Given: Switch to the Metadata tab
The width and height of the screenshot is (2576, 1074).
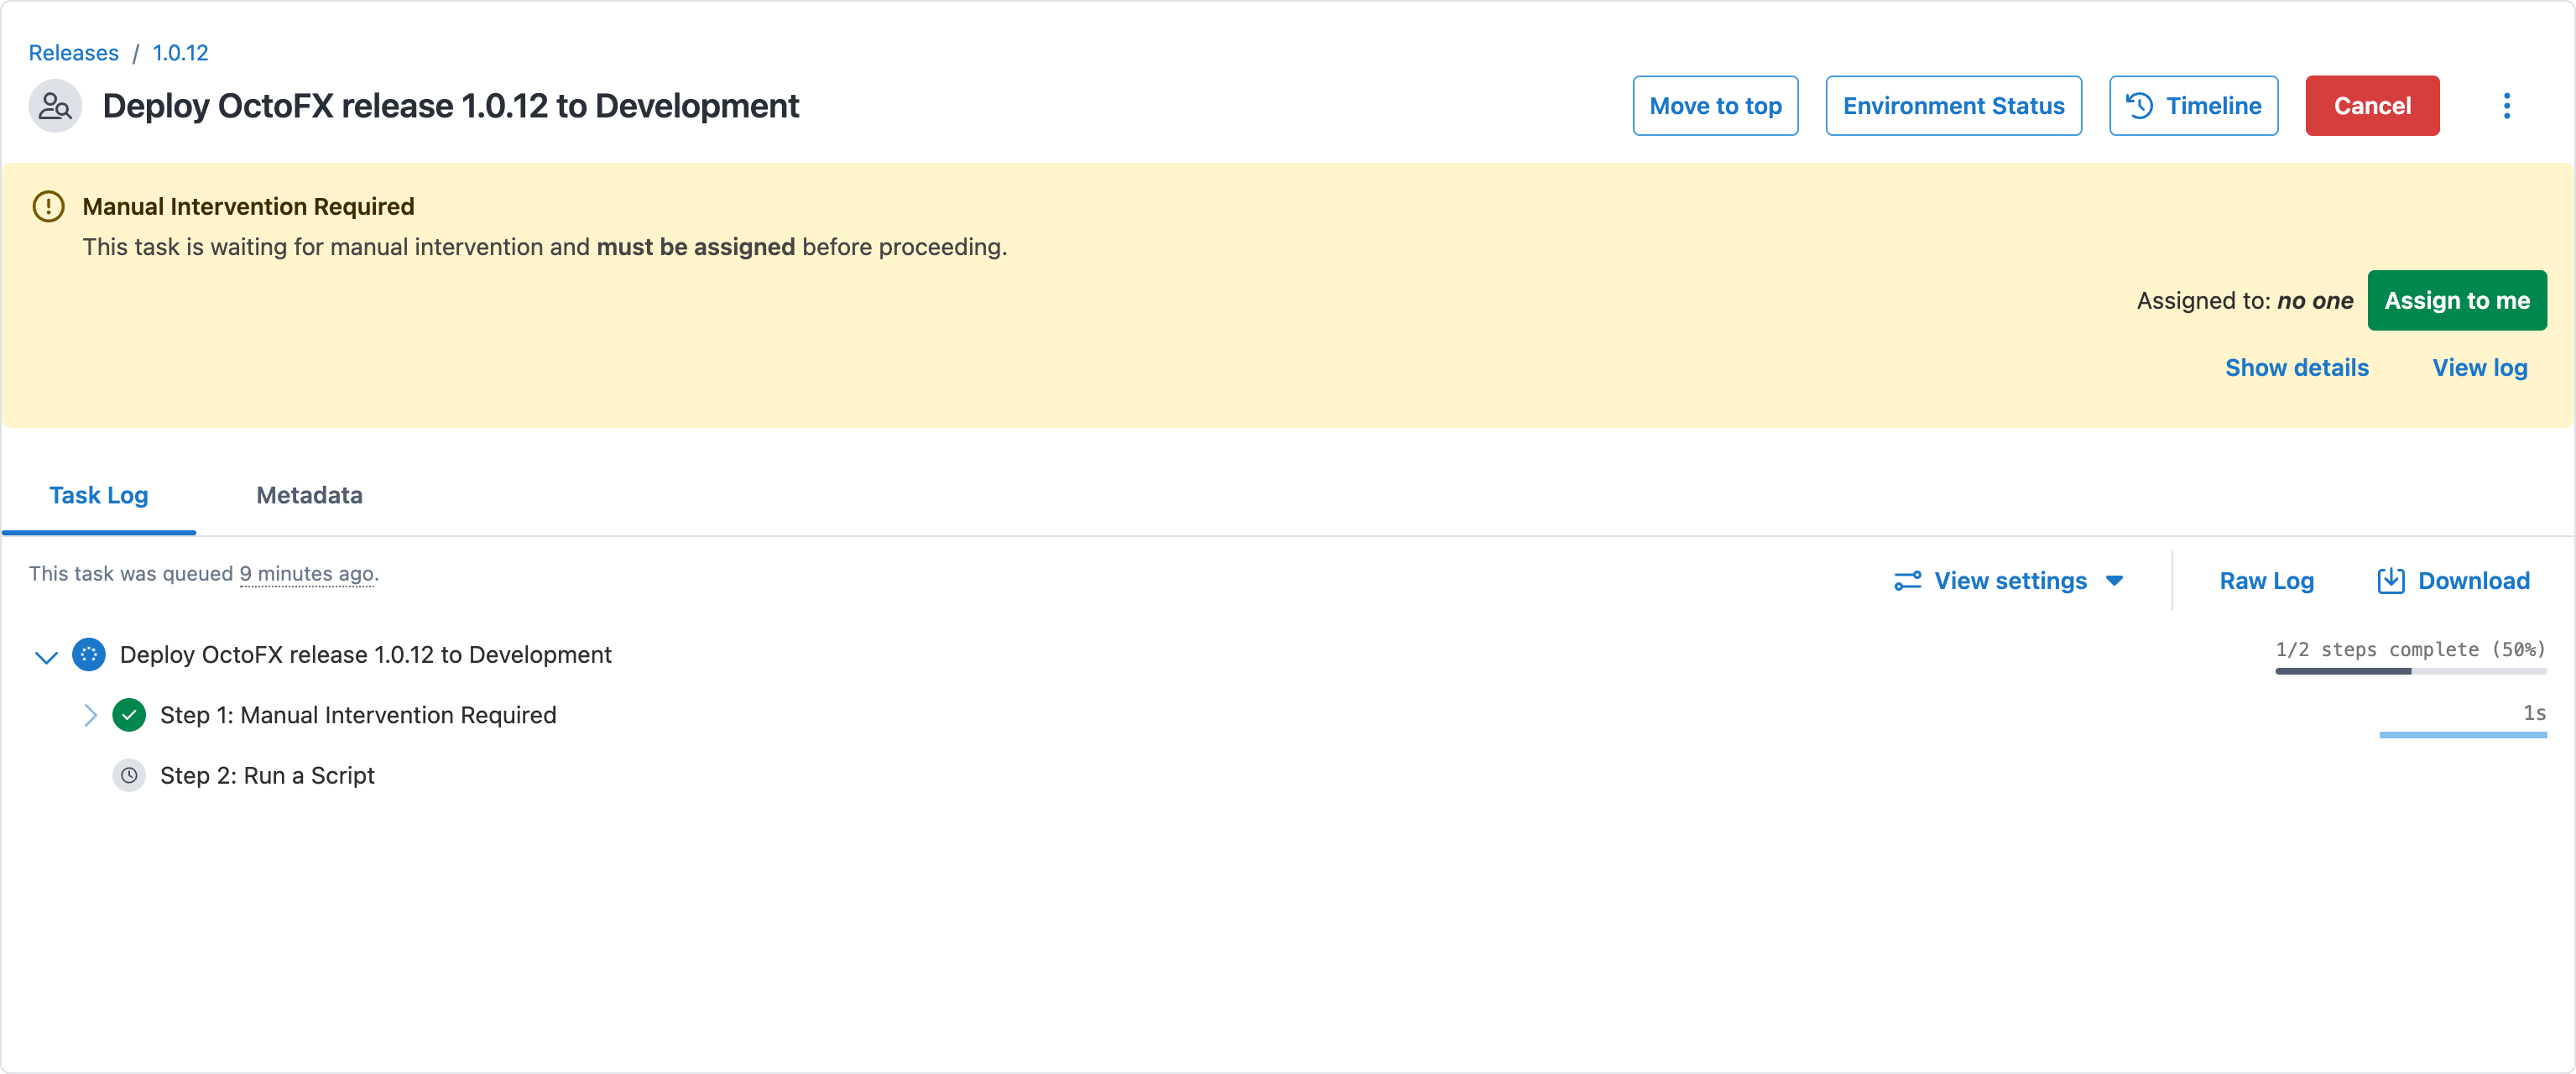Looking at the screenshot, I should point(309,495).
